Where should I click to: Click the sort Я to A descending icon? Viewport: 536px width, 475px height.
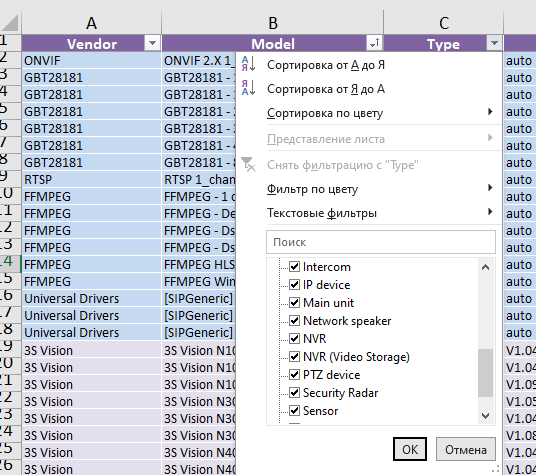coord(249,88)
